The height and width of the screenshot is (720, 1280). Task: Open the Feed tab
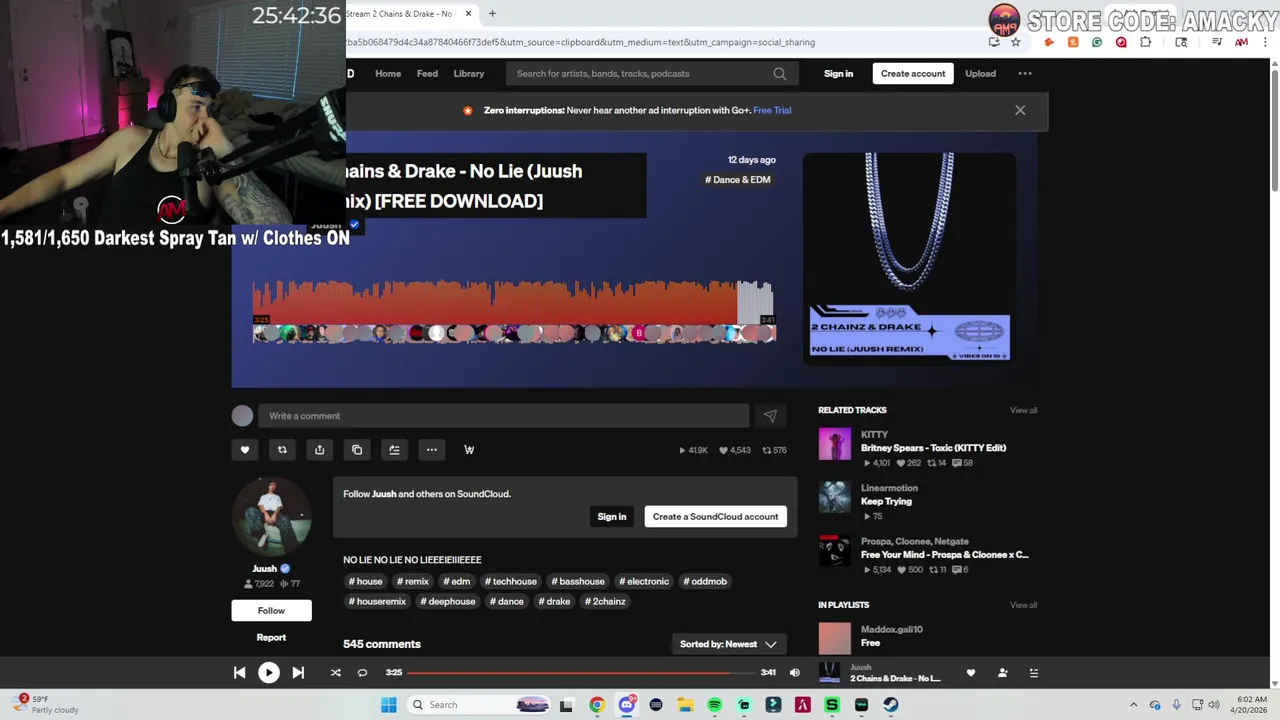(x=427, y=73)
